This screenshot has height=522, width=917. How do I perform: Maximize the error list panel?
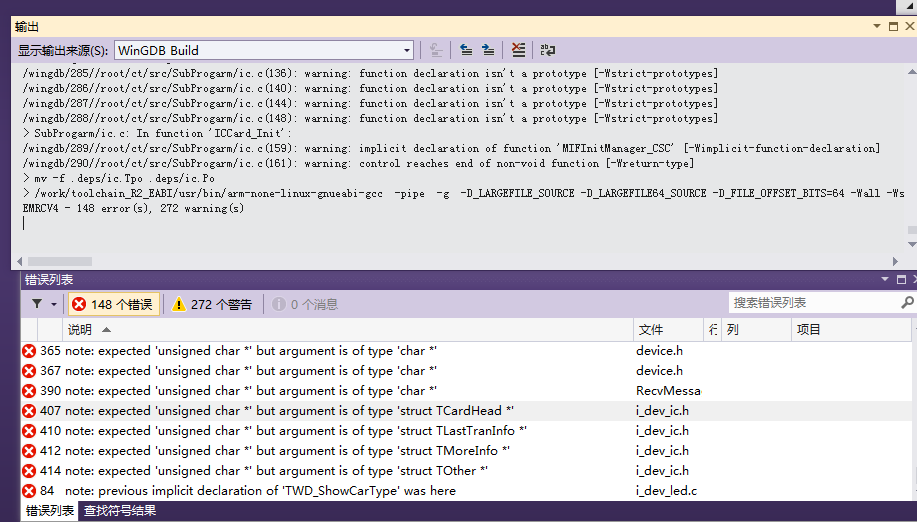[901, 279]
